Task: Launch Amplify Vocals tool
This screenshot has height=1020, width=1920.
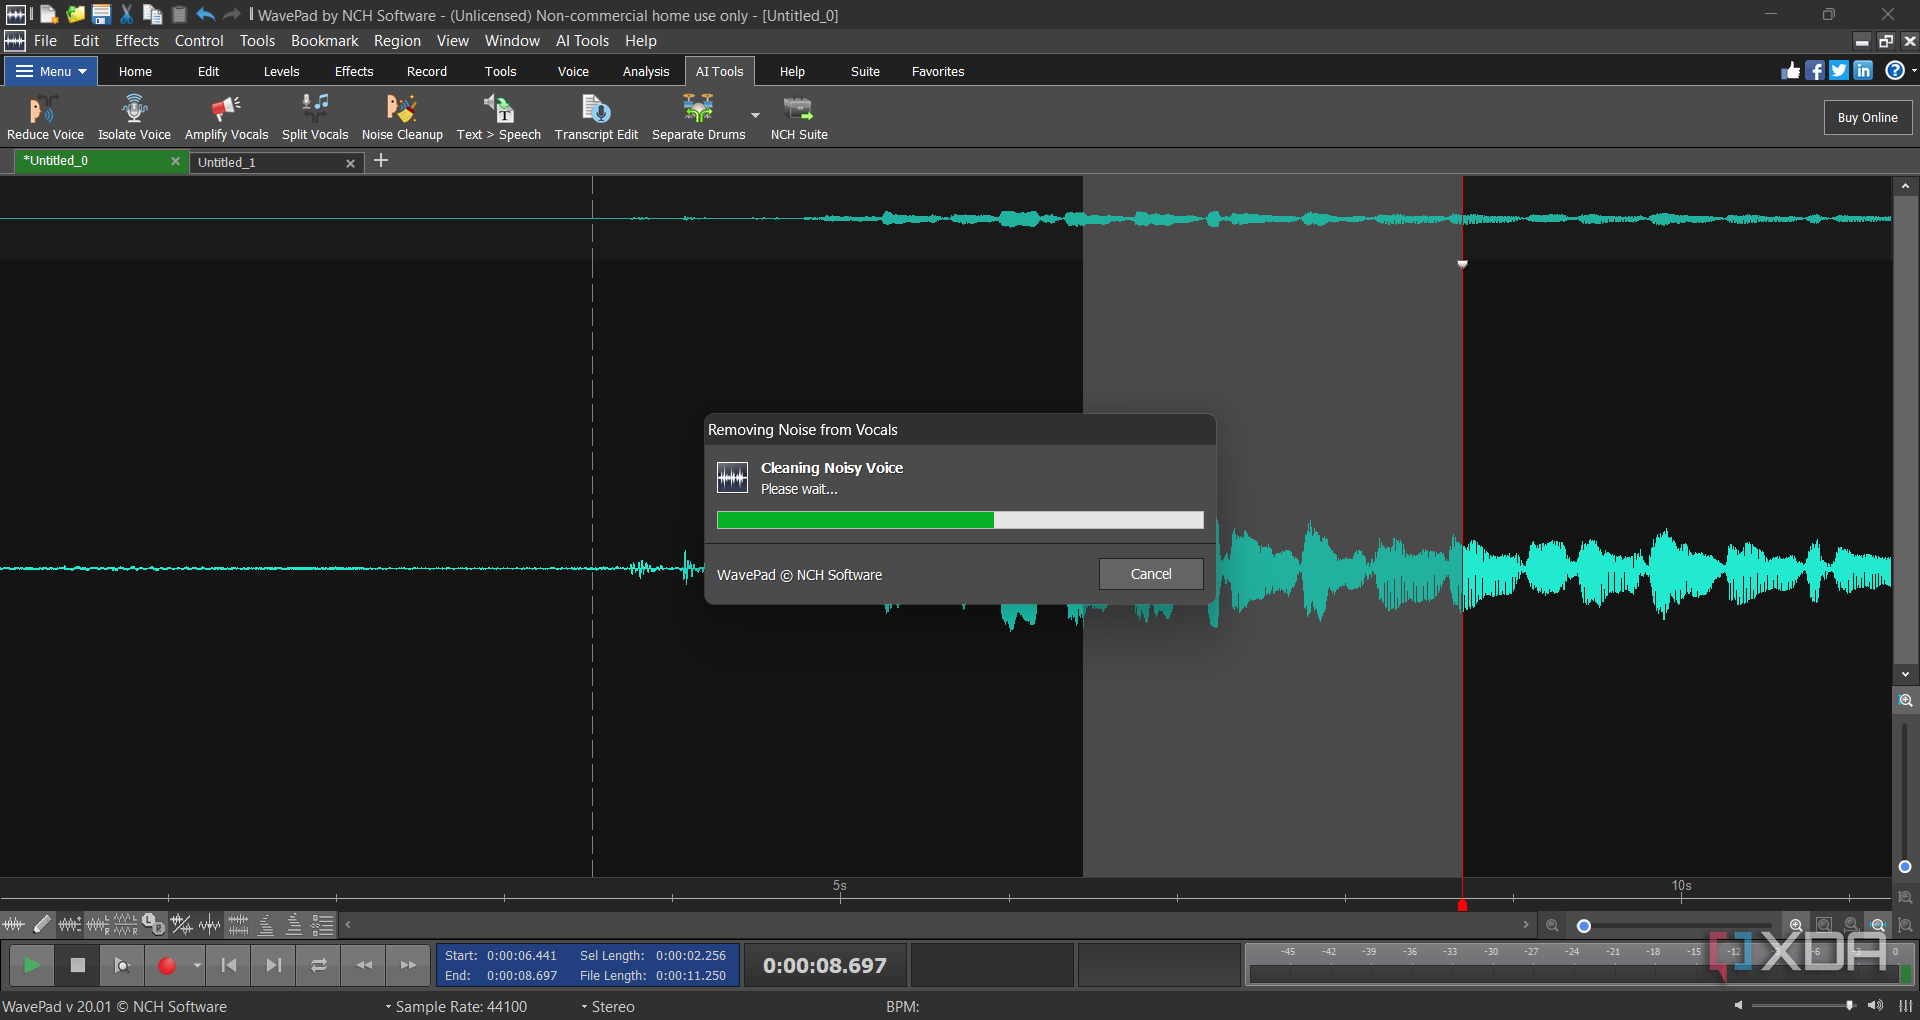Action: tap(226, 118)
